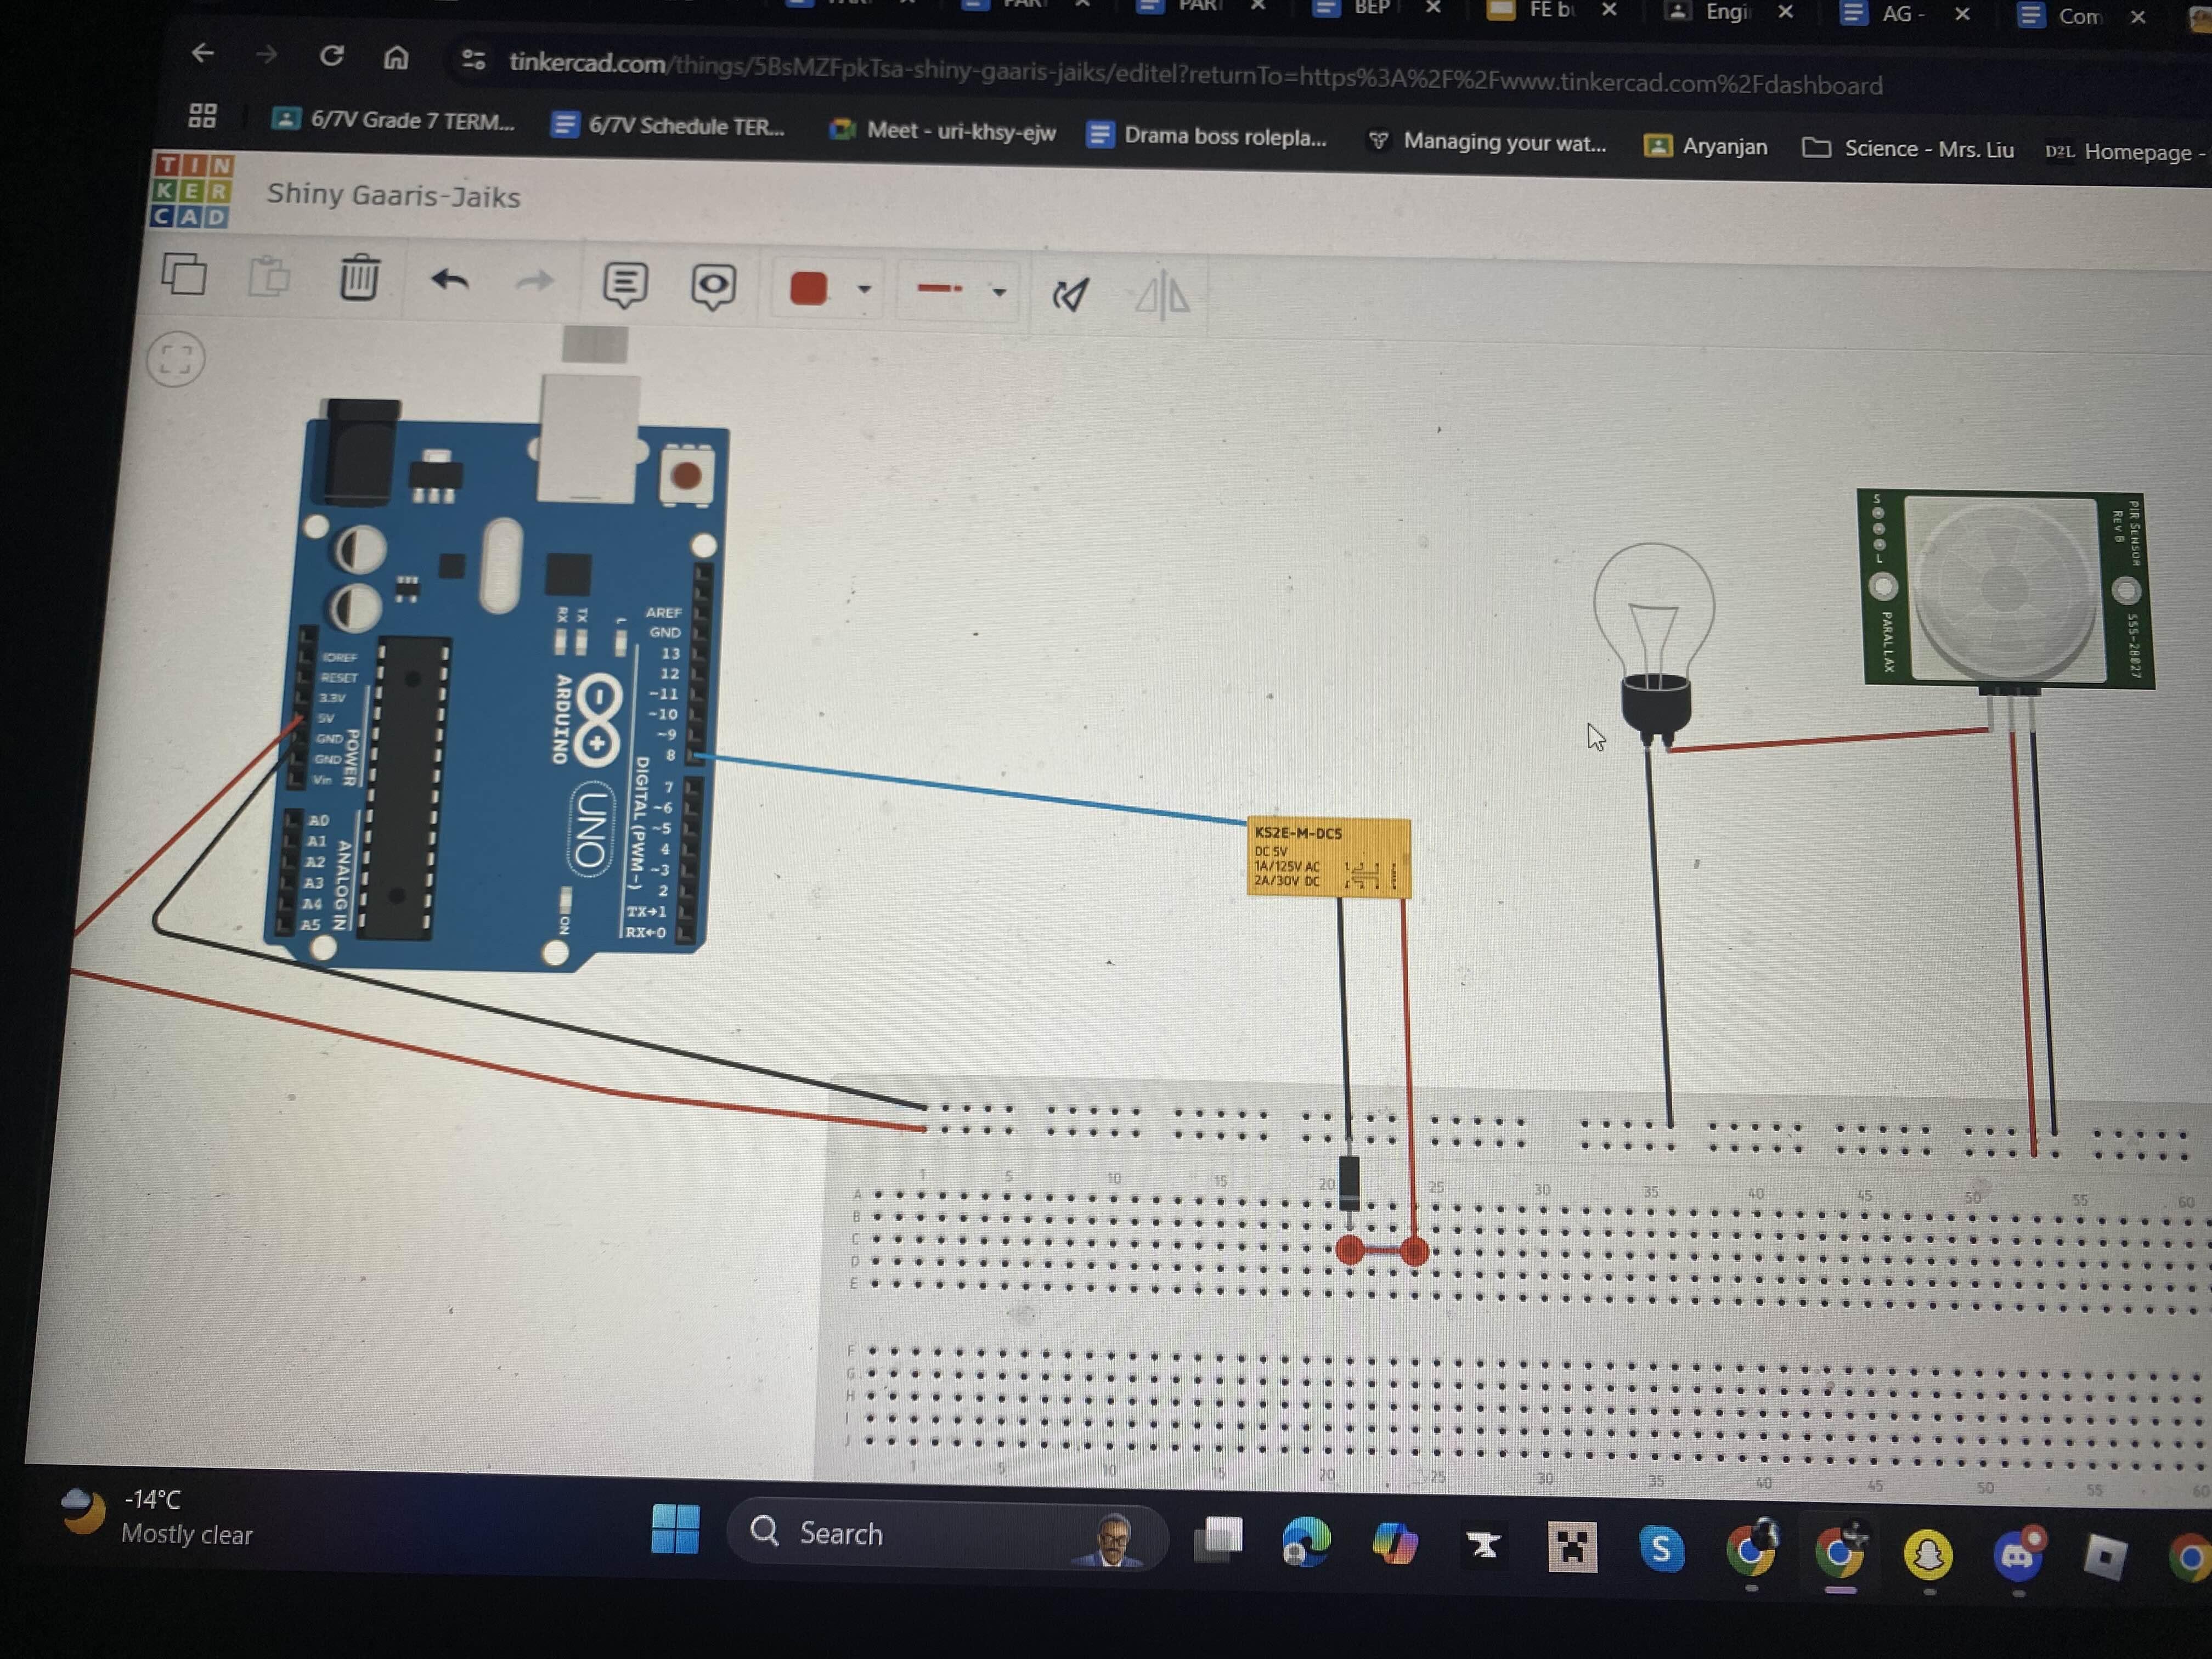Open Minecraft from the taskbar
The height and width of the screenshot is (1659, 2212).
pos(1572,1548)
